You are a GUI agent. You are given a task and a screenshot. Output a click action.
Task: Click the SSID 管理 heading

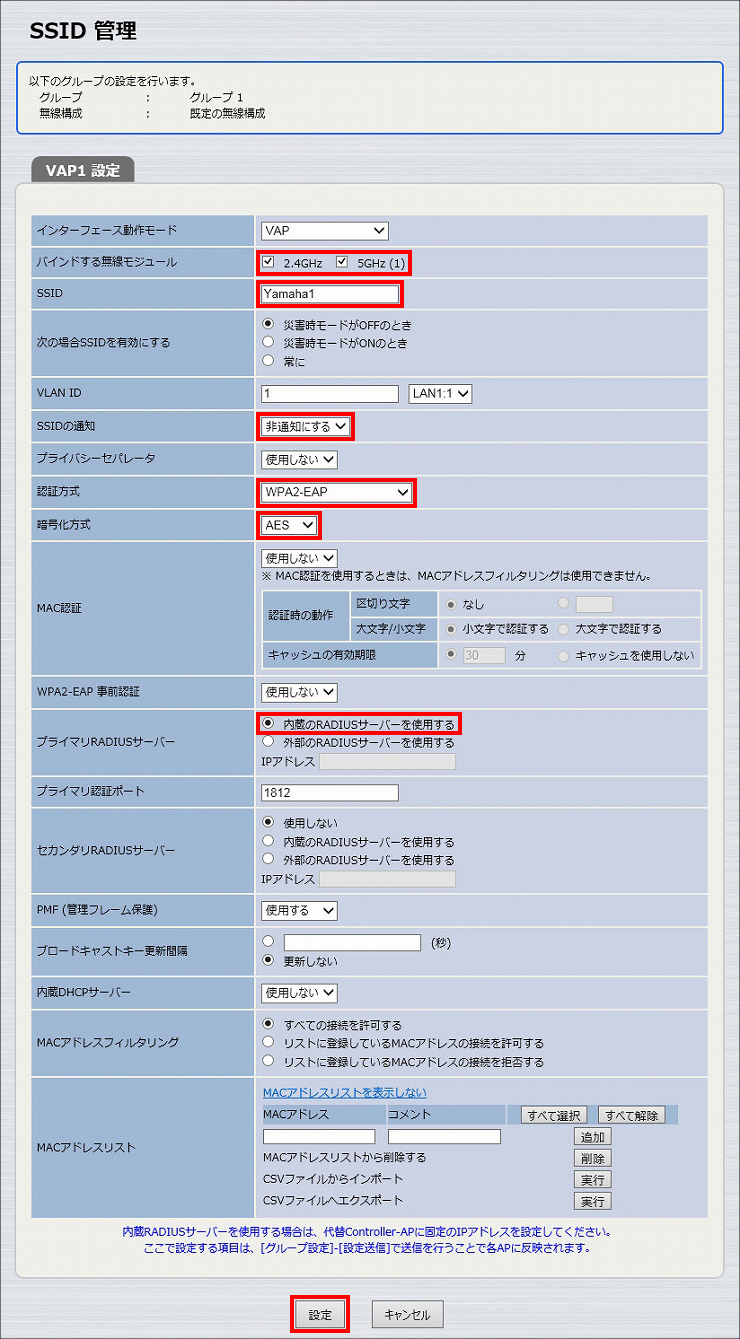click(x=83, y=31)
